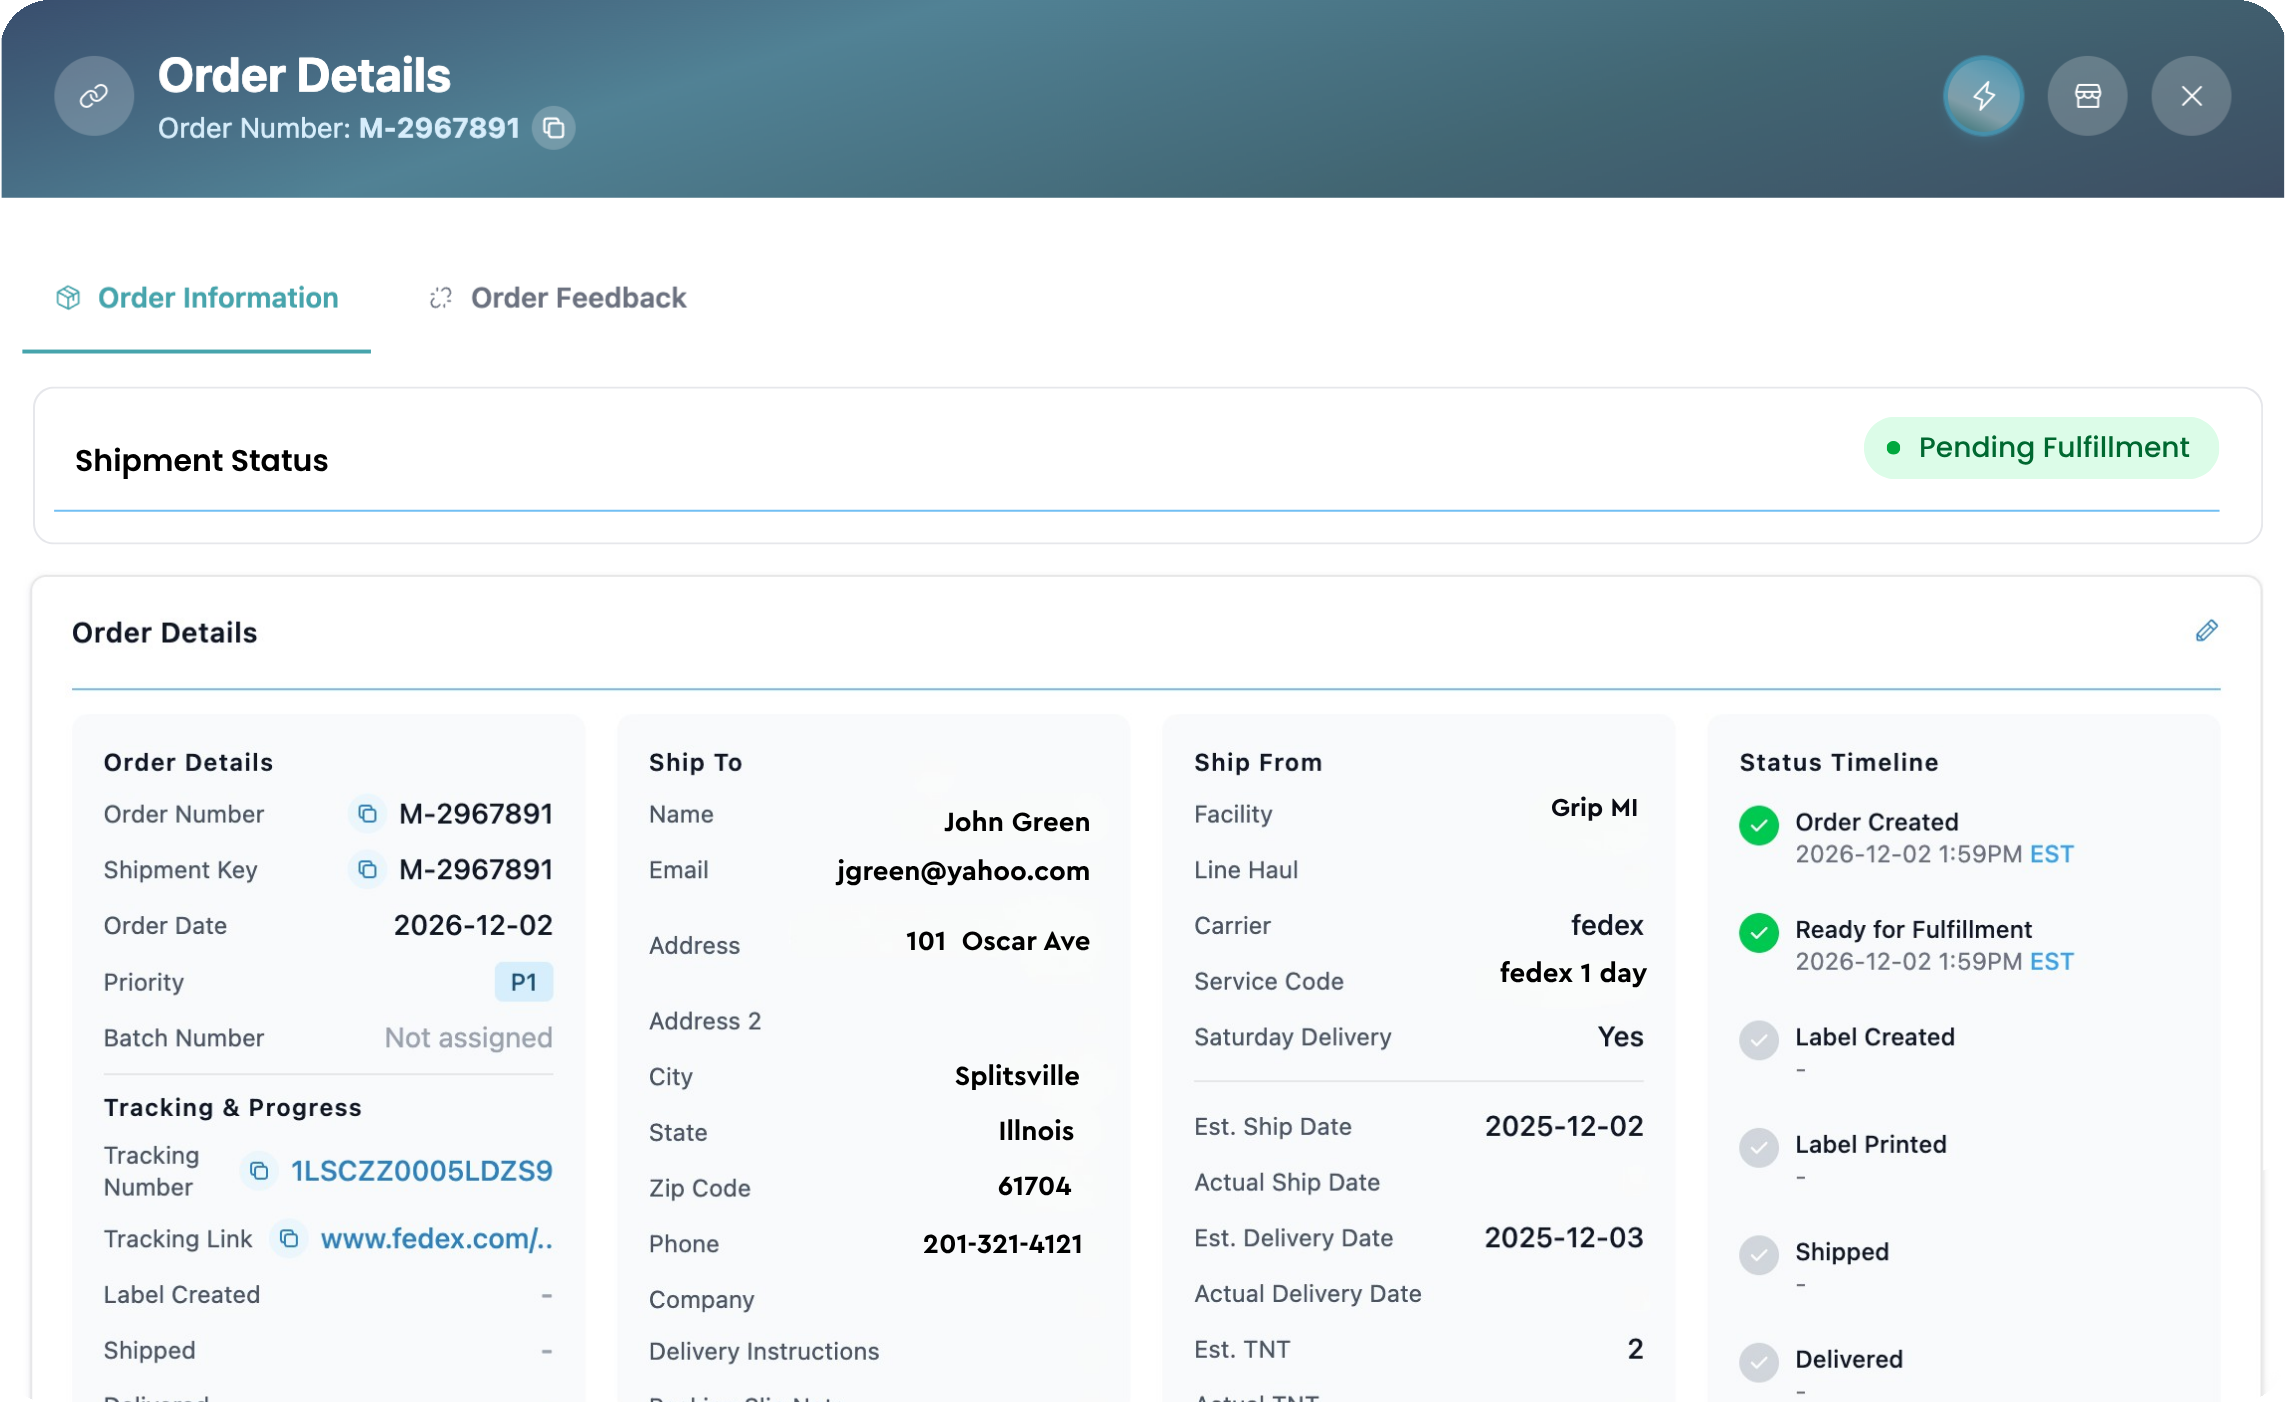Close the Order Details panel

2191,96
